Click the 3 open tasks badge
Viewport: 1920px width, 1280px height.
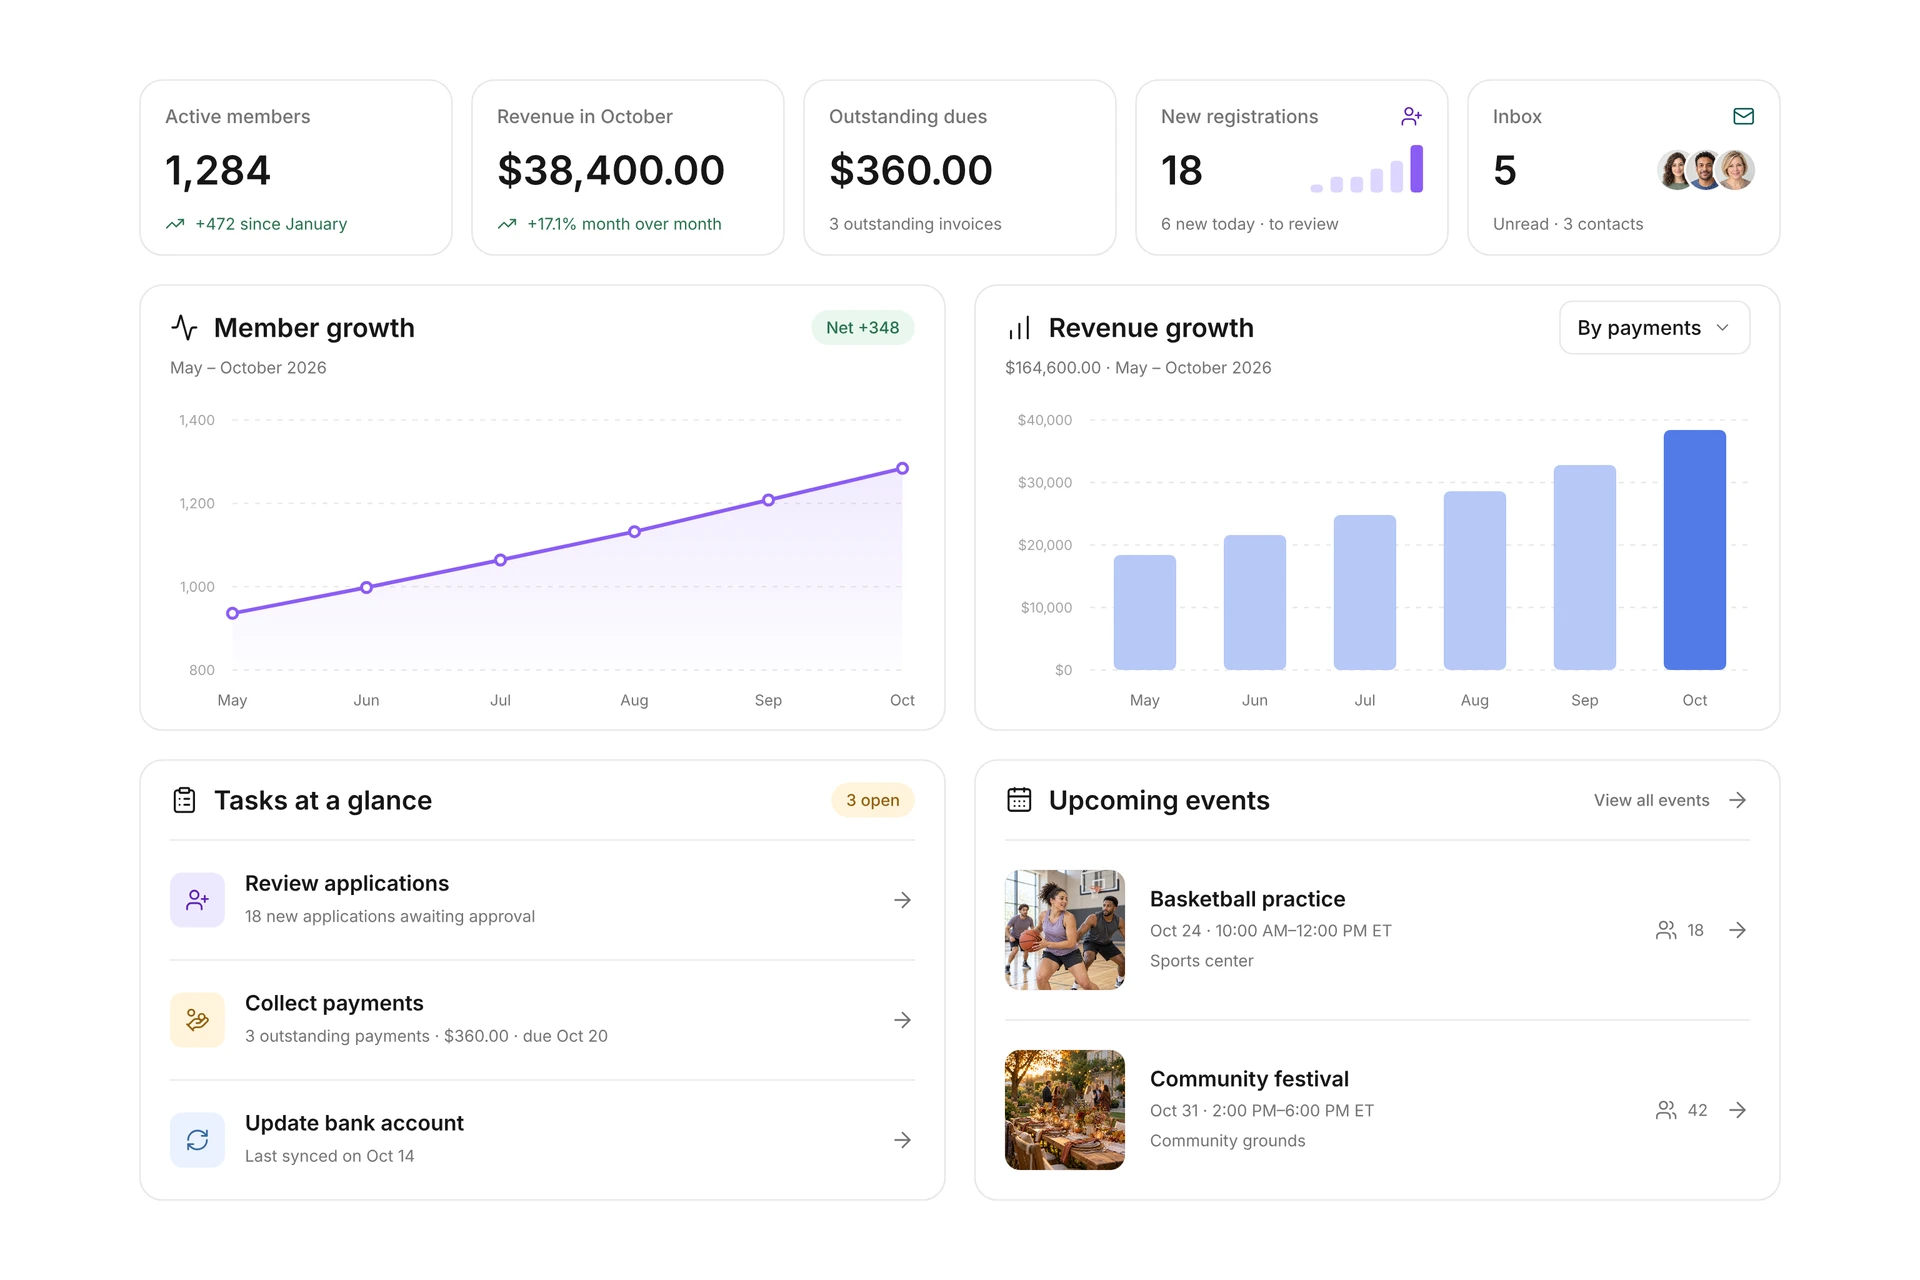click(x=872, y=800)
